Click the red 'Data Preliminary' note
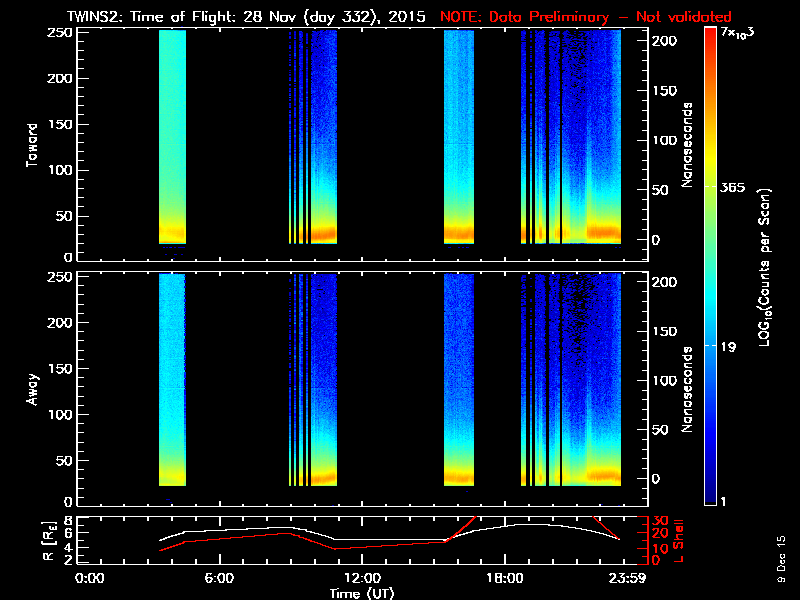 (585, 17)
